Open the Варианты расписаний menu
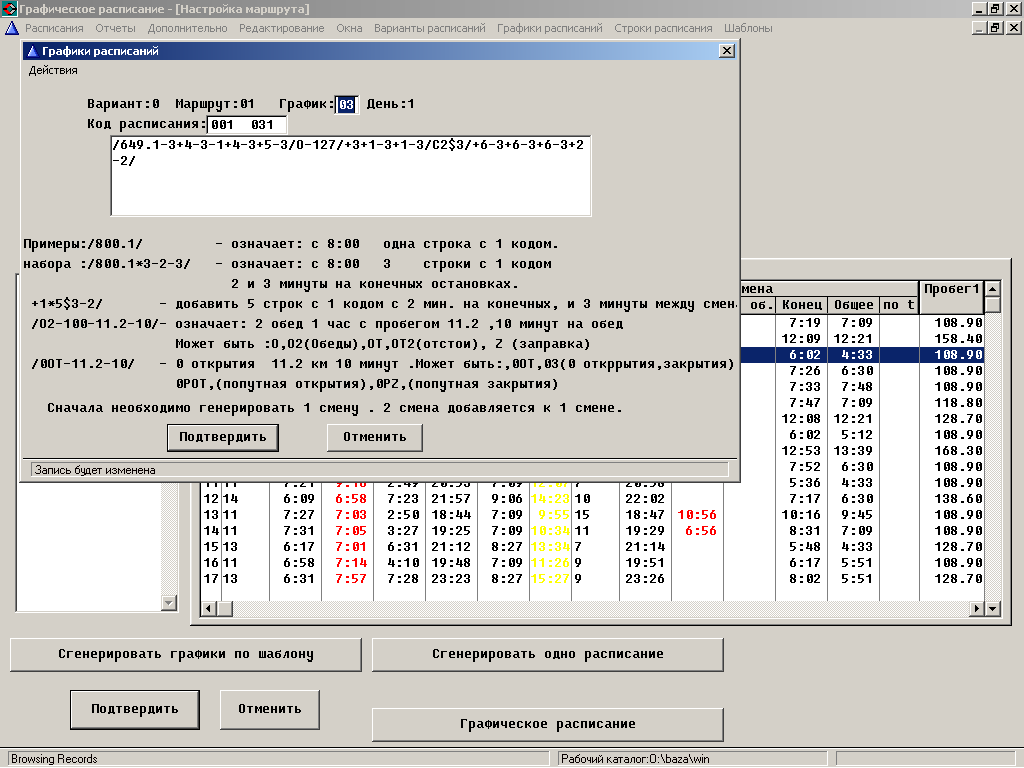The width and height of the screenshot is (1024, 768). (429, 28)
